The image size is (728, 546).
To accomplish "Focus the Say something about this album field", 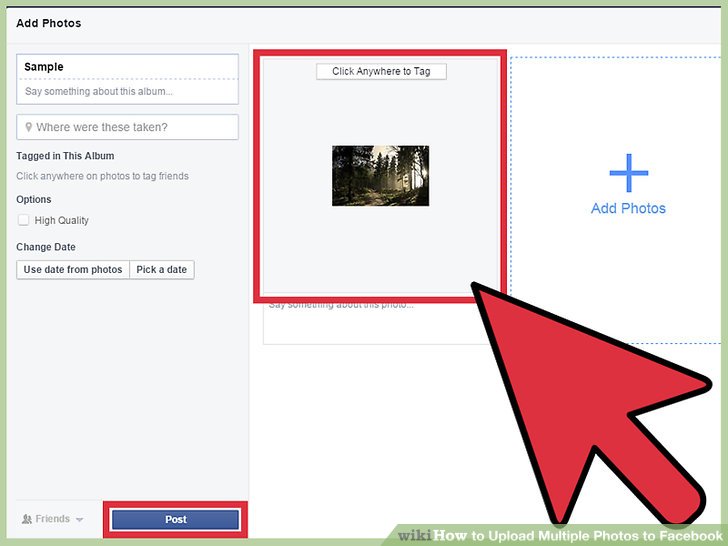I will click(x=127, y=91).
